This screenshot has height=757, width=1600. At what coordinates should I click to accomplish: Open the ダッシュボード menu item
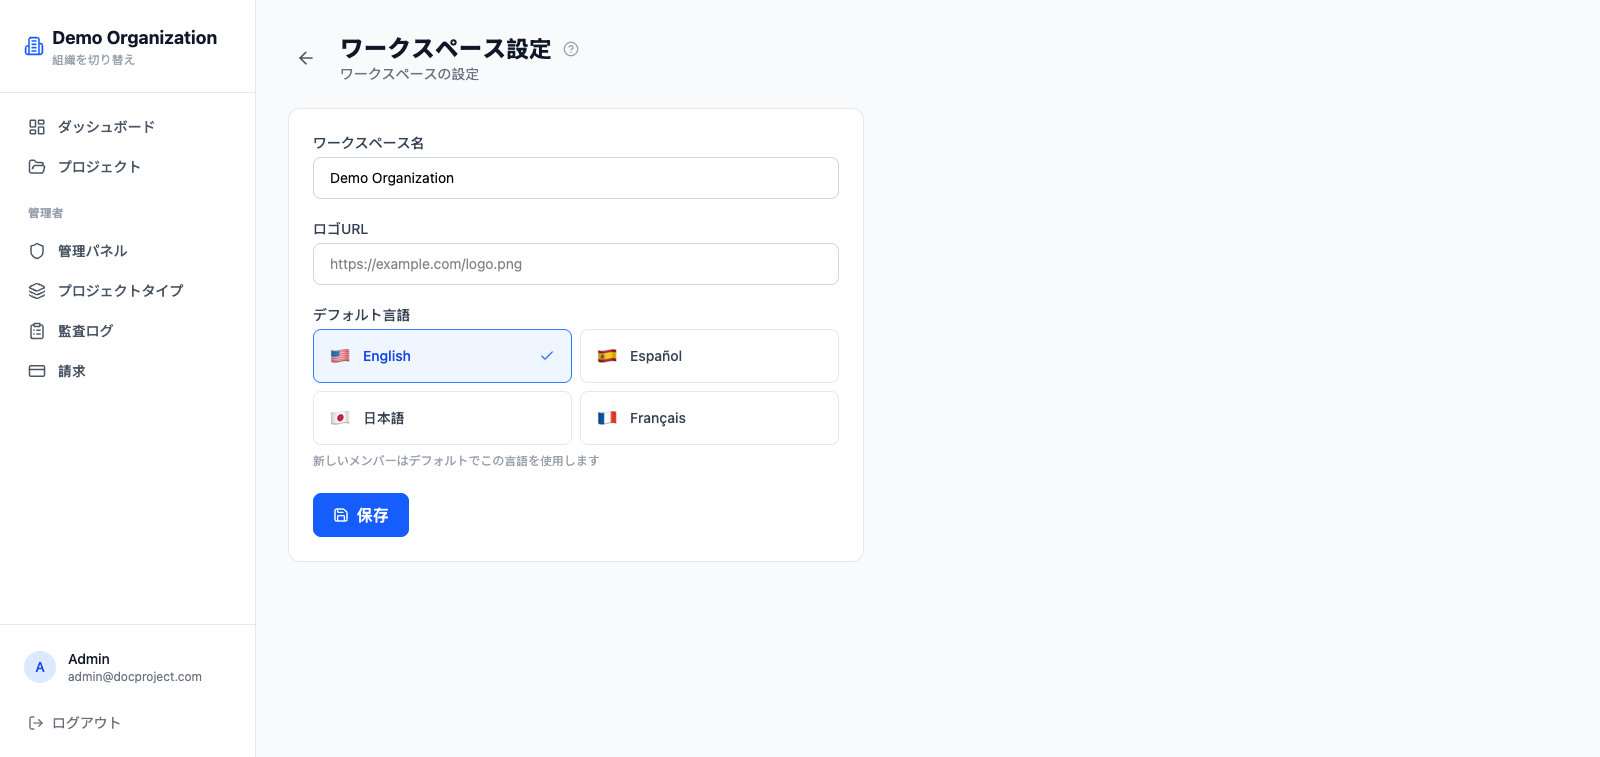tap(127, 127)
